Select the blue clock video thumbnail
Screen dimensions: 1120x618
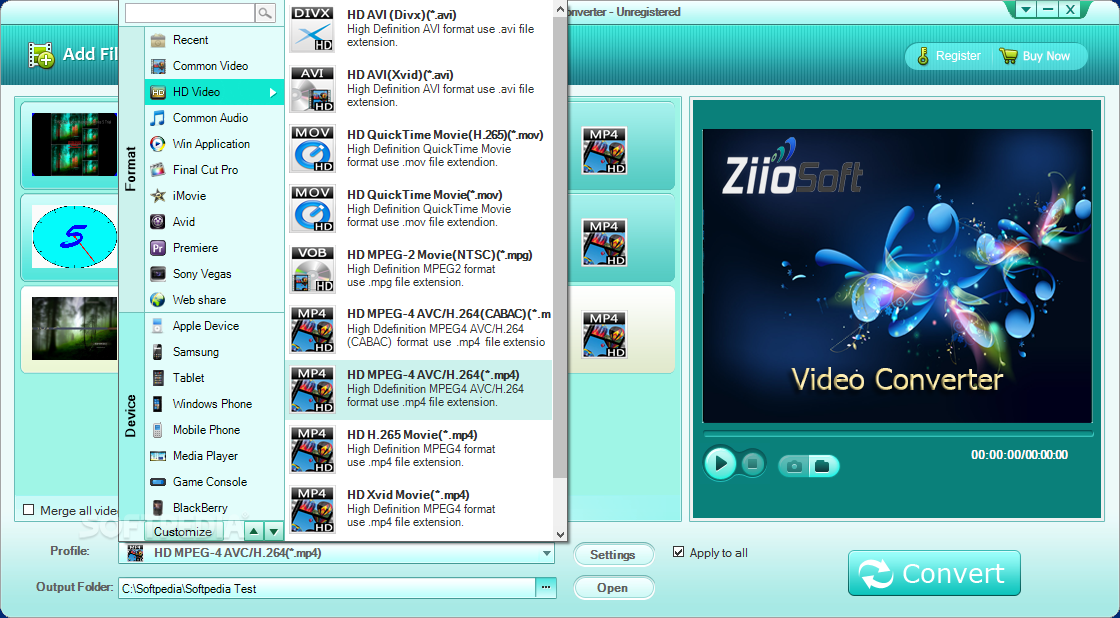coord(74,236)
